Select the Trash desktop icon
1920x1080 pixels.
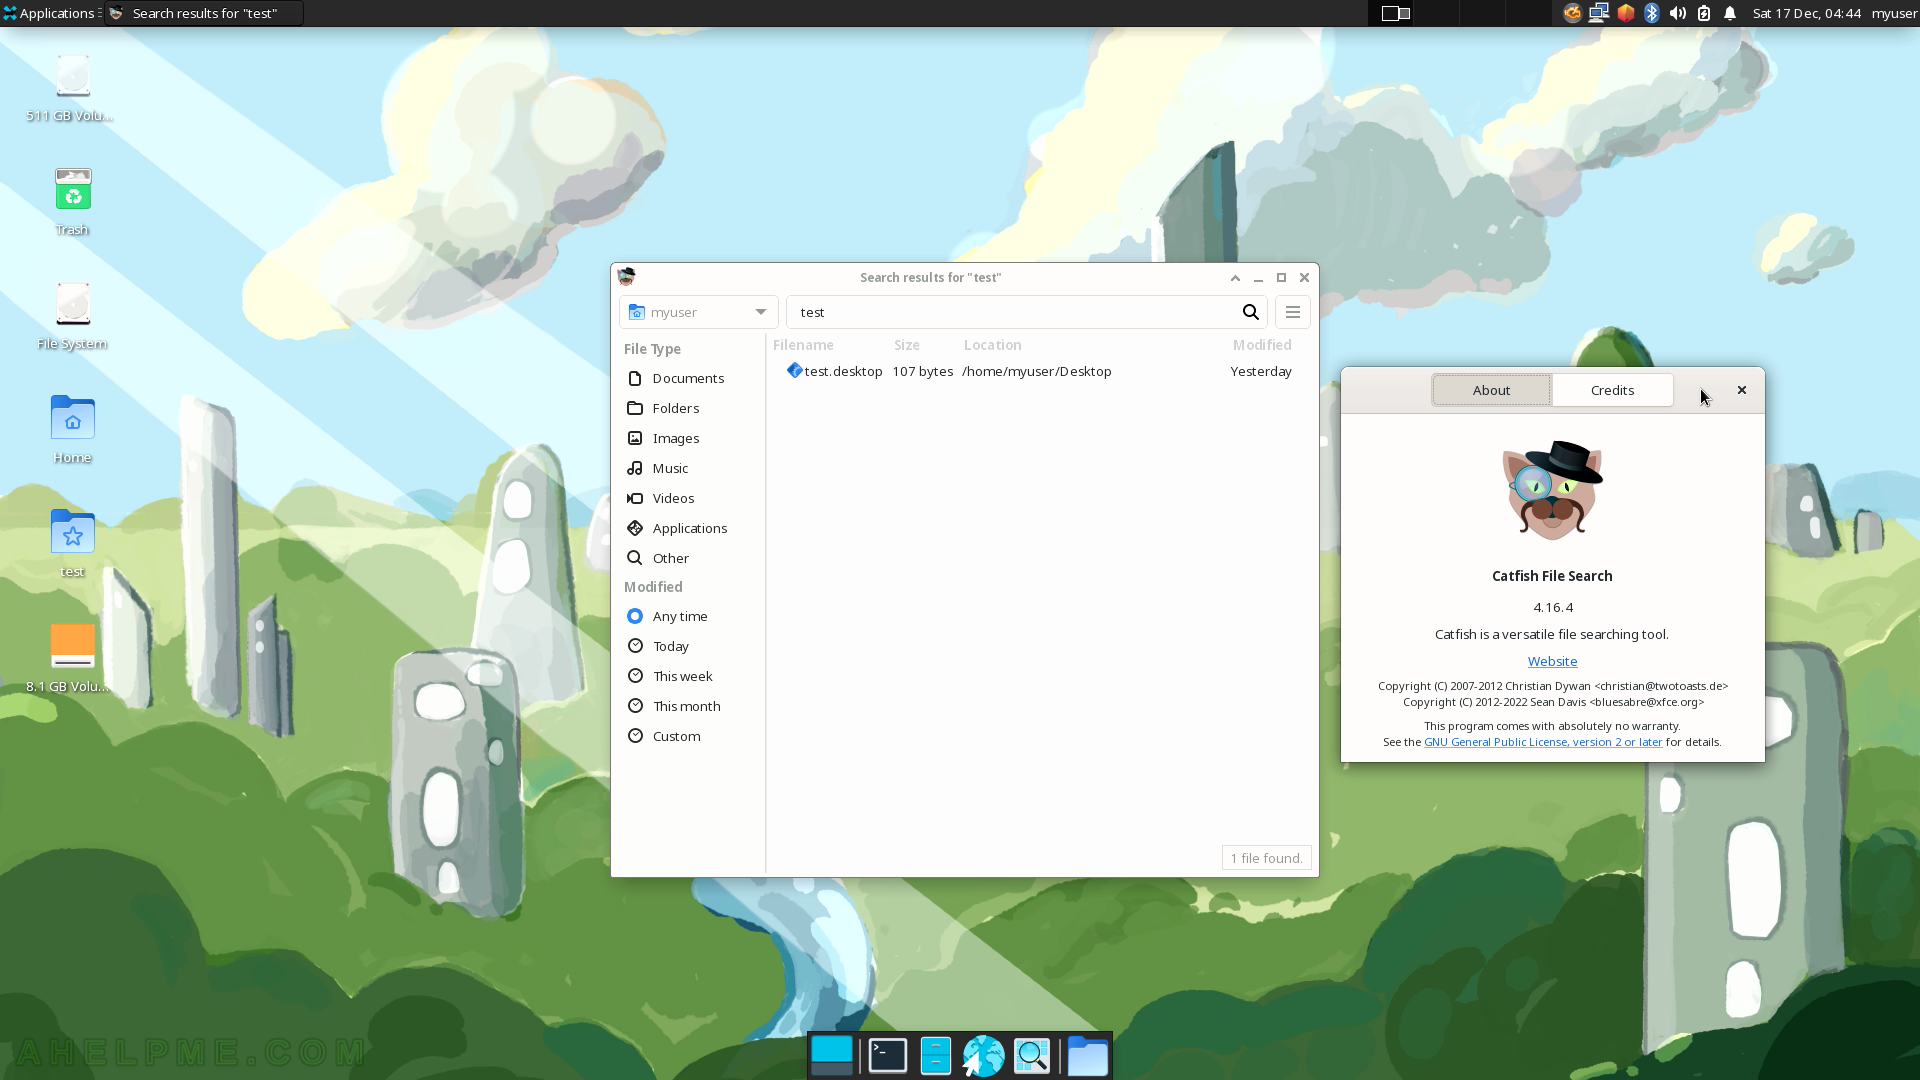pyautogui.click(x=72, y=201)
